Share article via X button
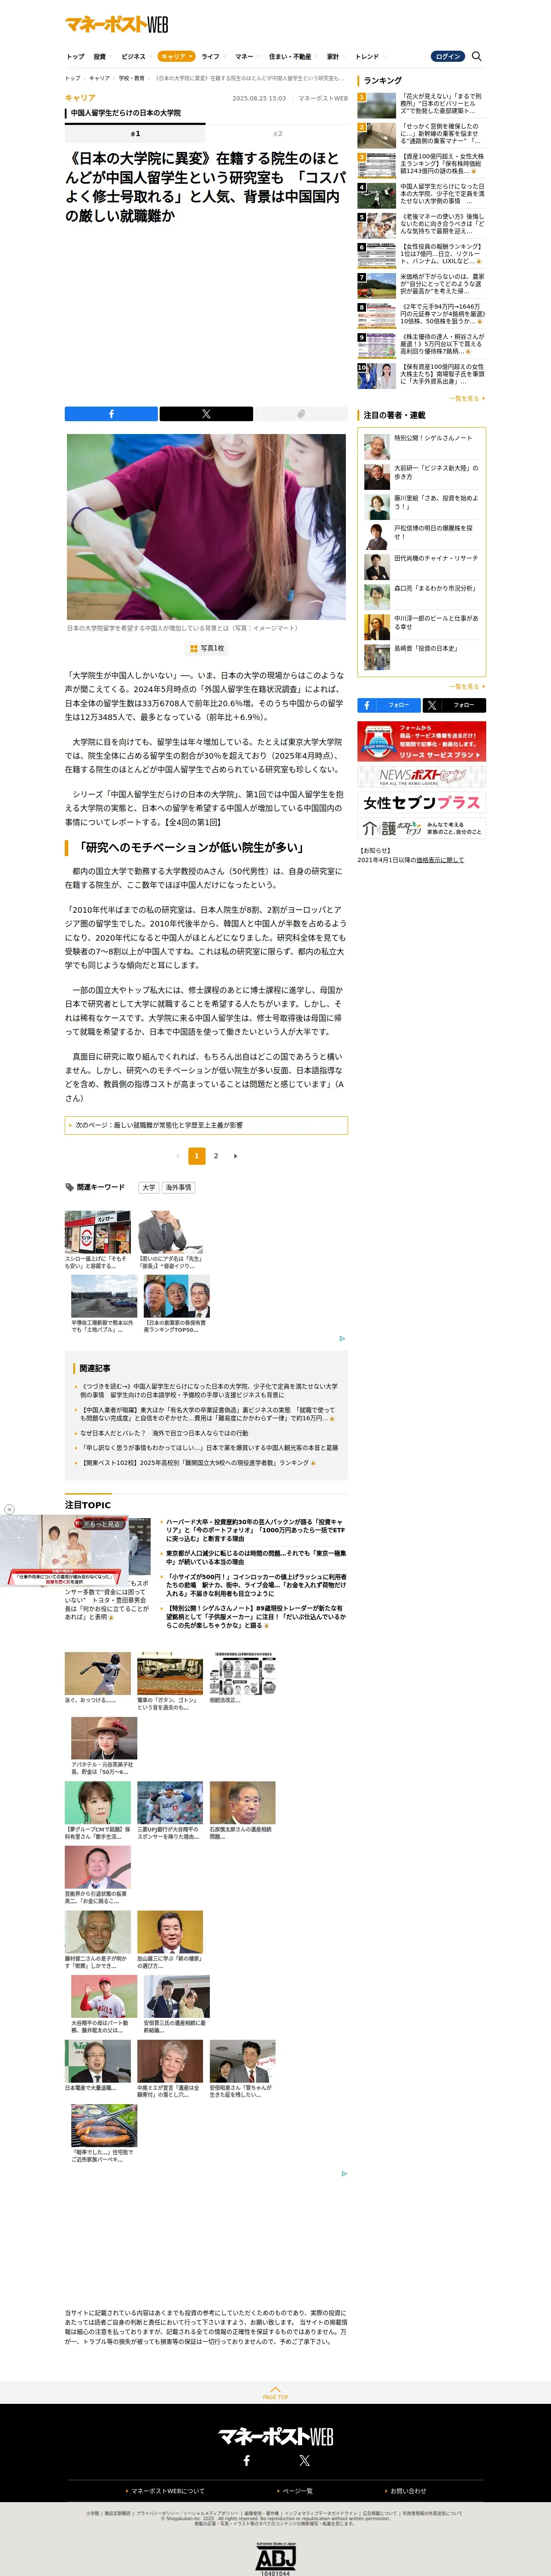551x2576 pixels. pyautogui.click(x=206, y=414)
